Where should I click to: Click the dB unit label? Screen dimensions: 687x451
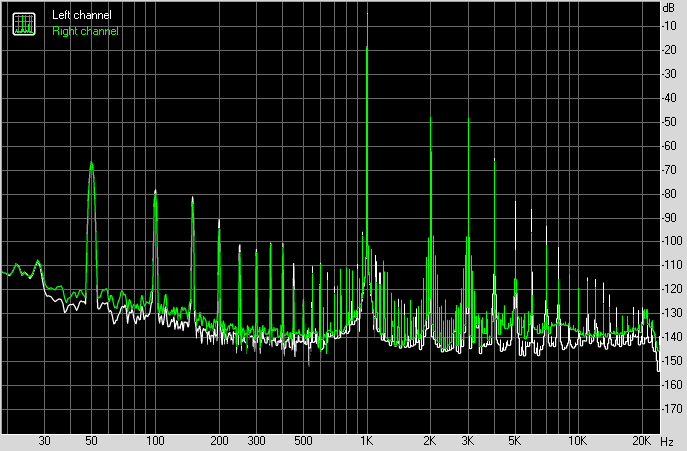[x=669, y=8]
